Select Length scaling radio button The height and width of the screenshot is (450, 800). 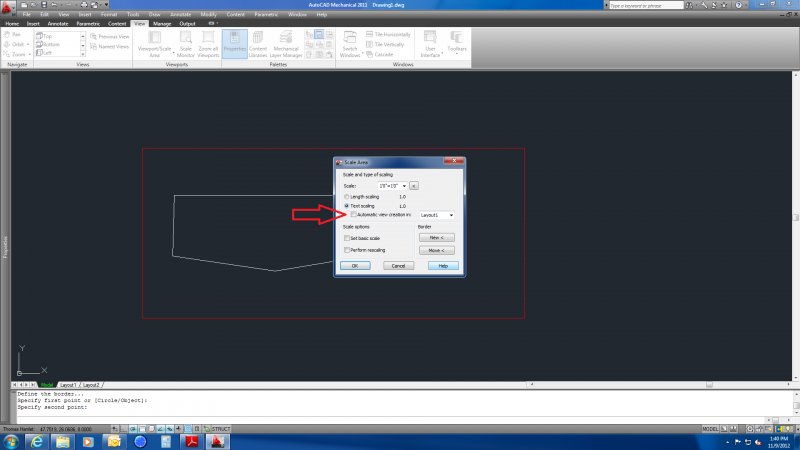(347, 197)
